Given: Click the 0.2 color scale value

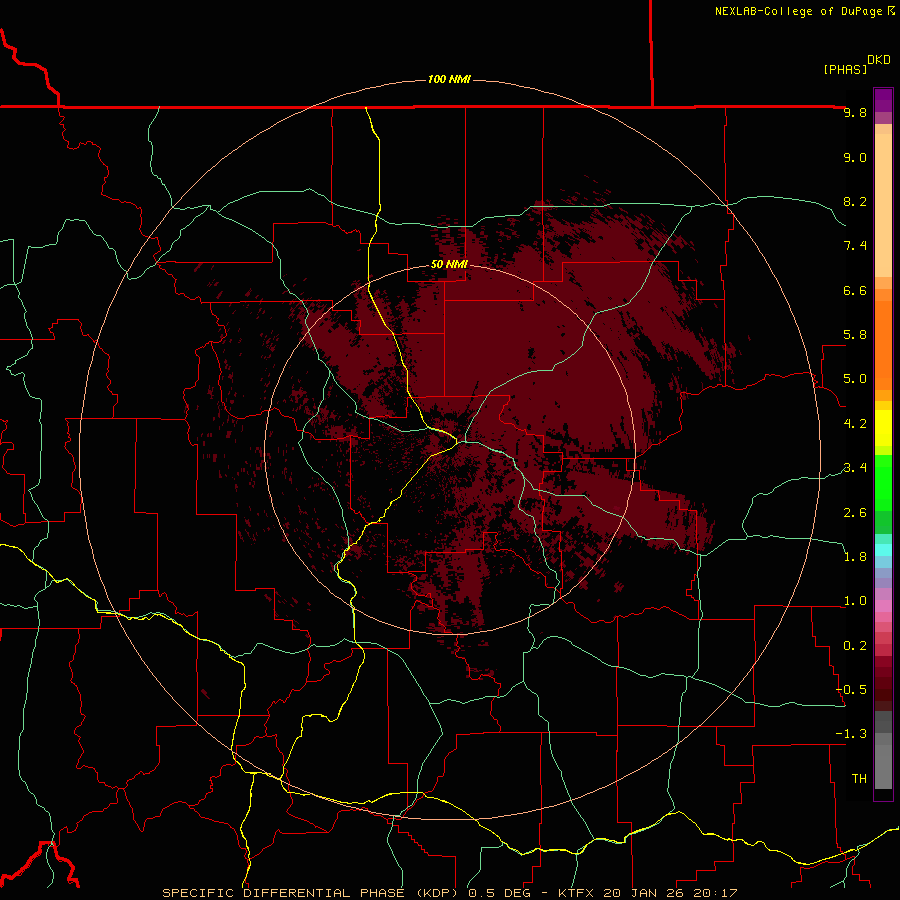Looking at the screenshot, I should tap(855, 646).
